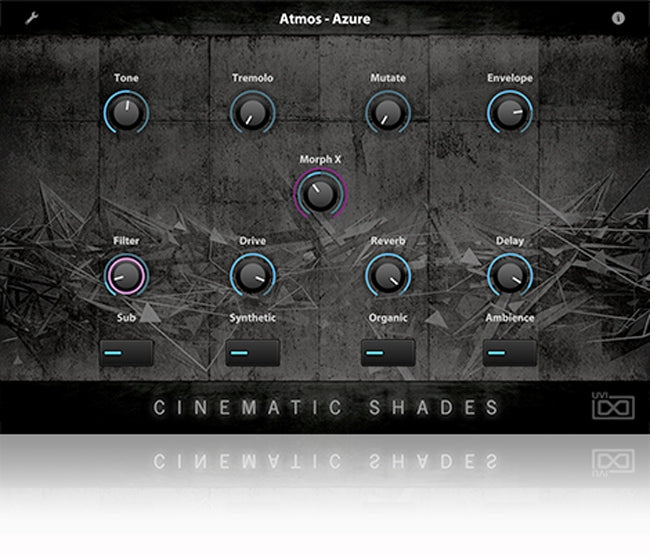The image size is (650, 556).
Task: Click the Reverb label
Action: (x=388, y=241)
